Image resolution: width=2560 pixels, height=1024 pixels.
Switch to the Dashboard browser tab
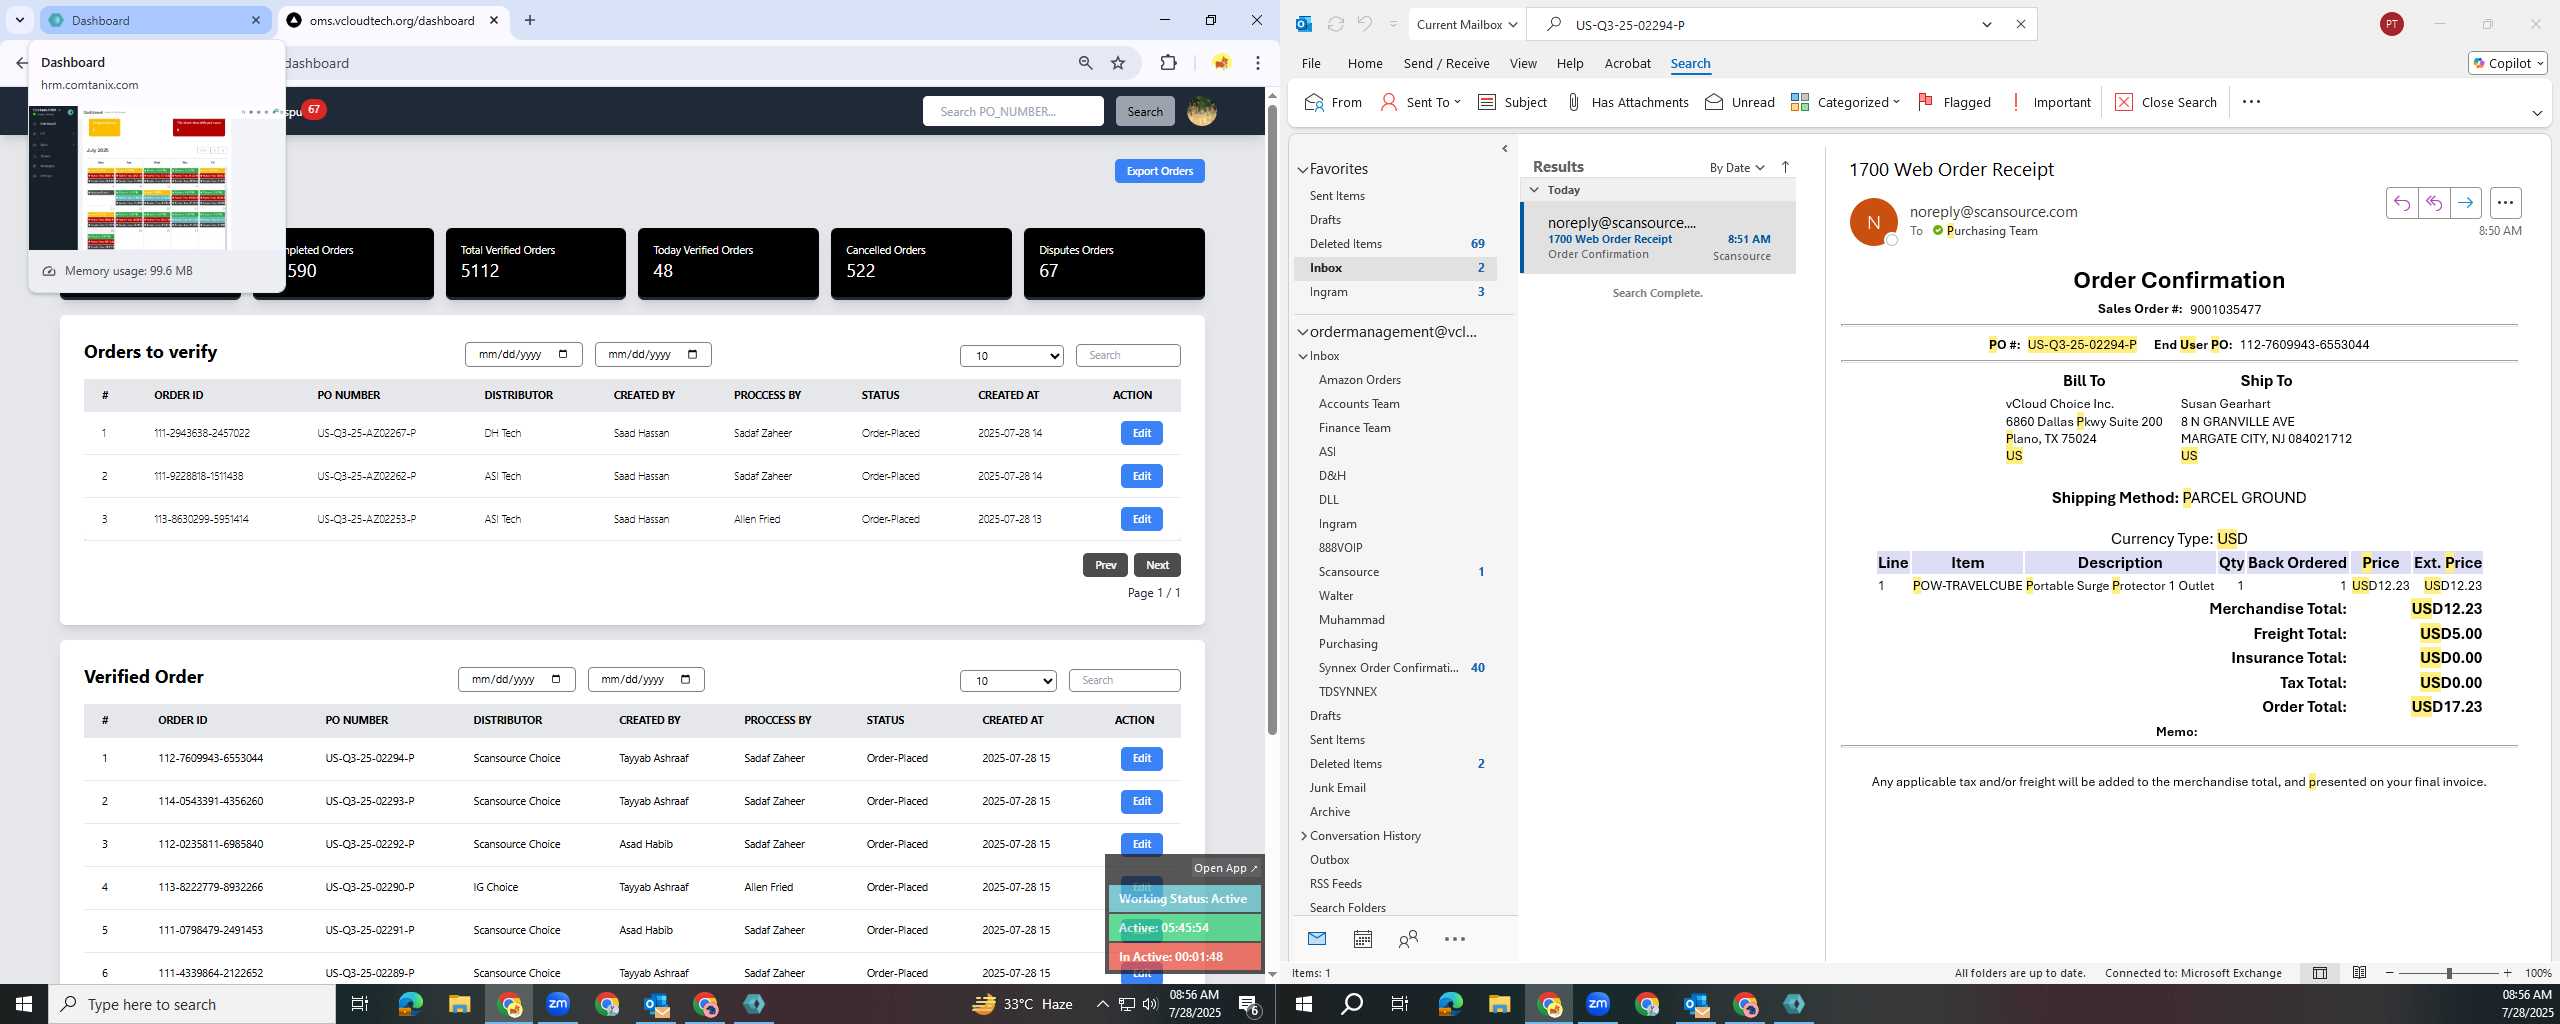[x=155, y=20]
